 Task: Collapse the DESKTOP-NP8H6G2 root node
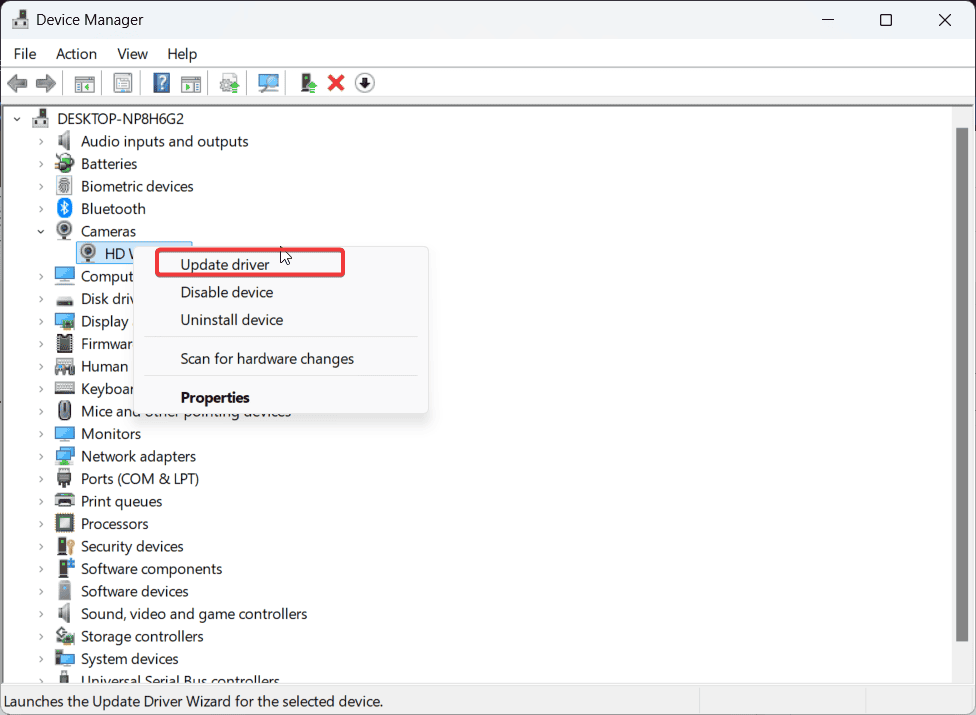point(17,118)
